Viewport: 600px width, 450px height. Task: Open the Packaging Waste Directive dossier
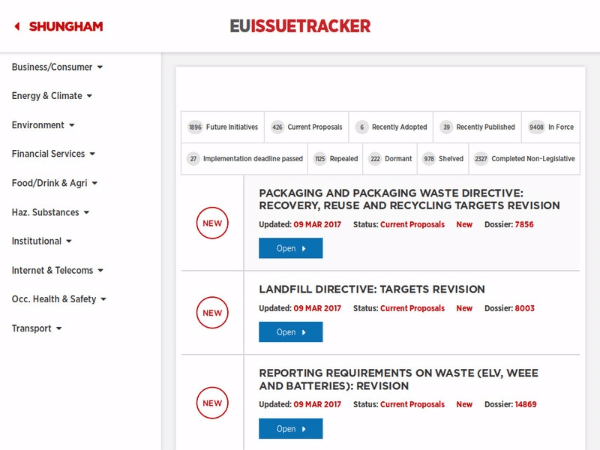click(291, 248)
